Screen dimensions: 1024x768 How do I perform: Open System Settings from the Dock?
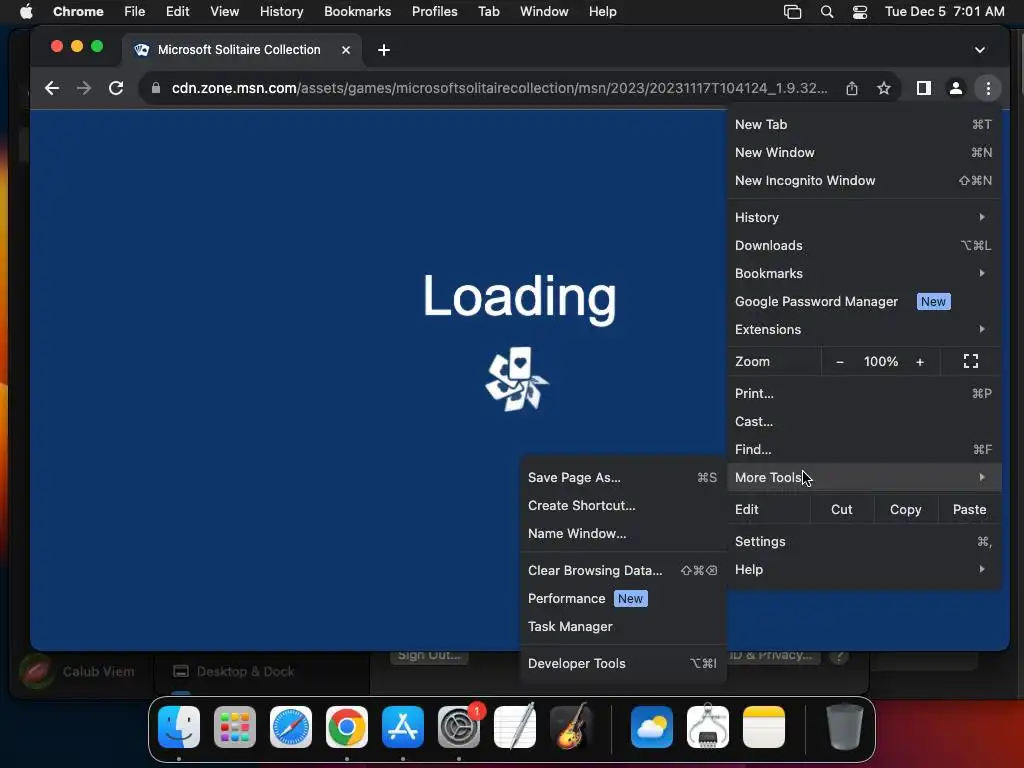pos(459,727)
